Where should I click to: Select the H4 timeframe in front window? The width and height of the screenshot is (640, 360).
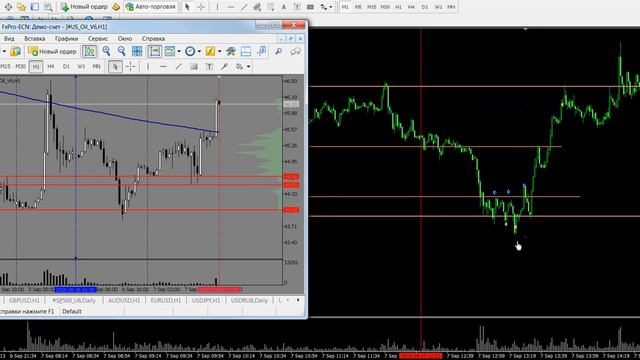tap(51, 66)
